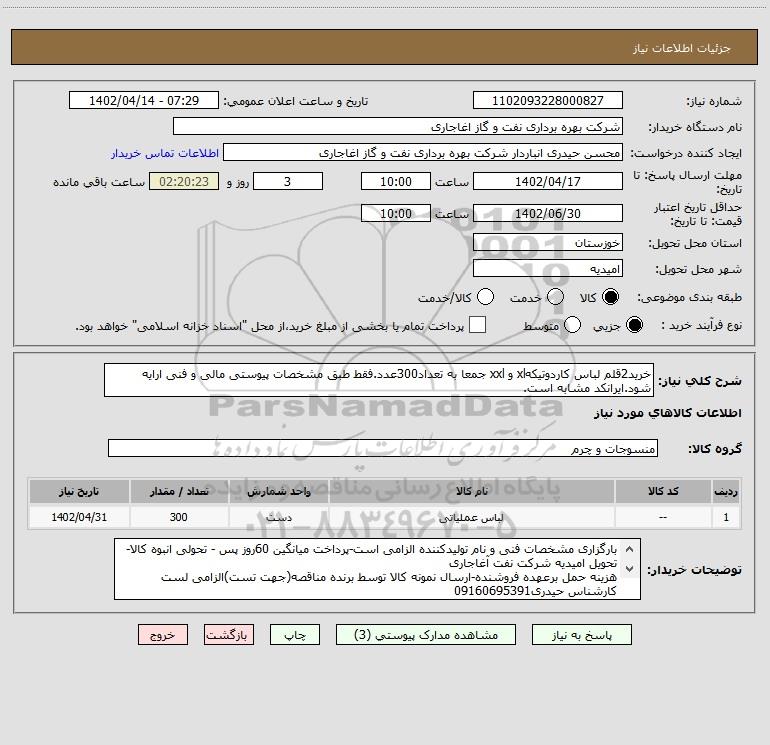
Task: Click the چاپ print button
Action: point(295,635)
